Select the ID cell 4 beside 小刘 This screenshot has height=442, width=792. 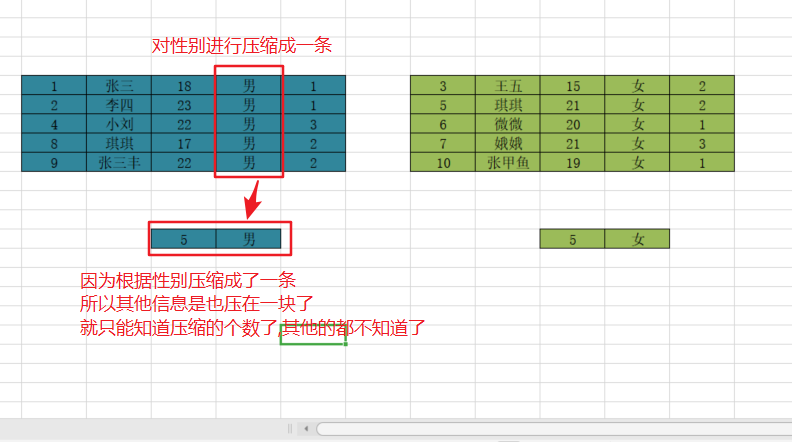click(54, 124)
